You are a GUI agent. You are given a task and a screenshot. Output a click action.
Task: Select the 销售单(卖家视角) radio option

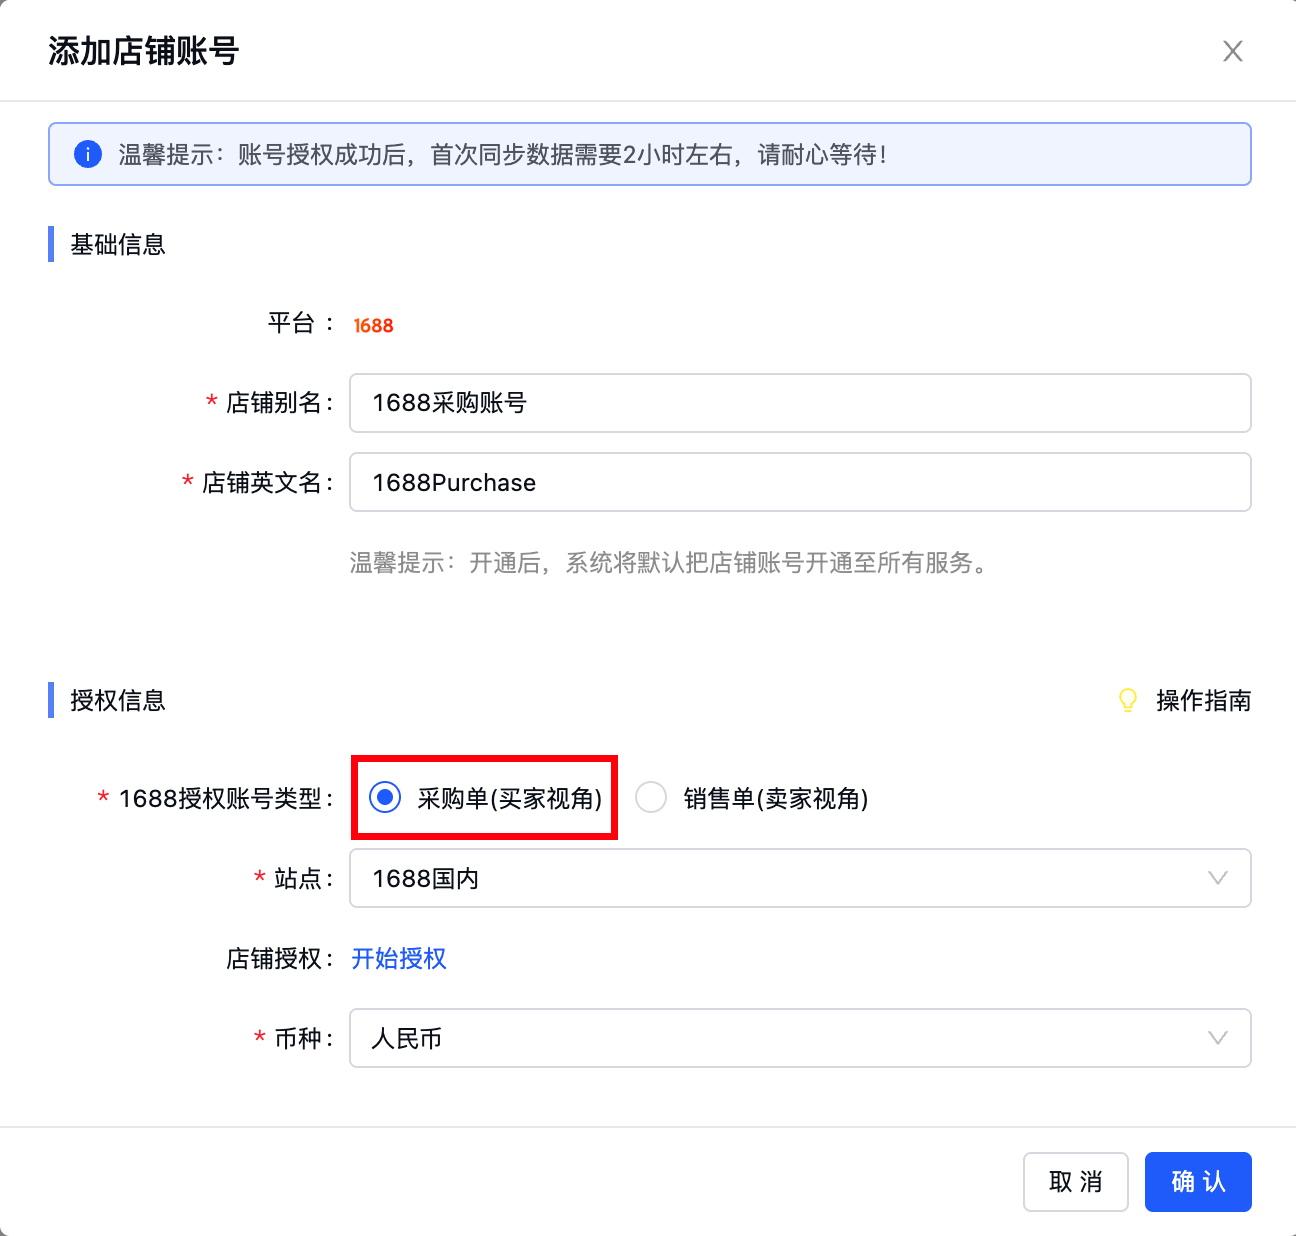(x=651, y=798)
